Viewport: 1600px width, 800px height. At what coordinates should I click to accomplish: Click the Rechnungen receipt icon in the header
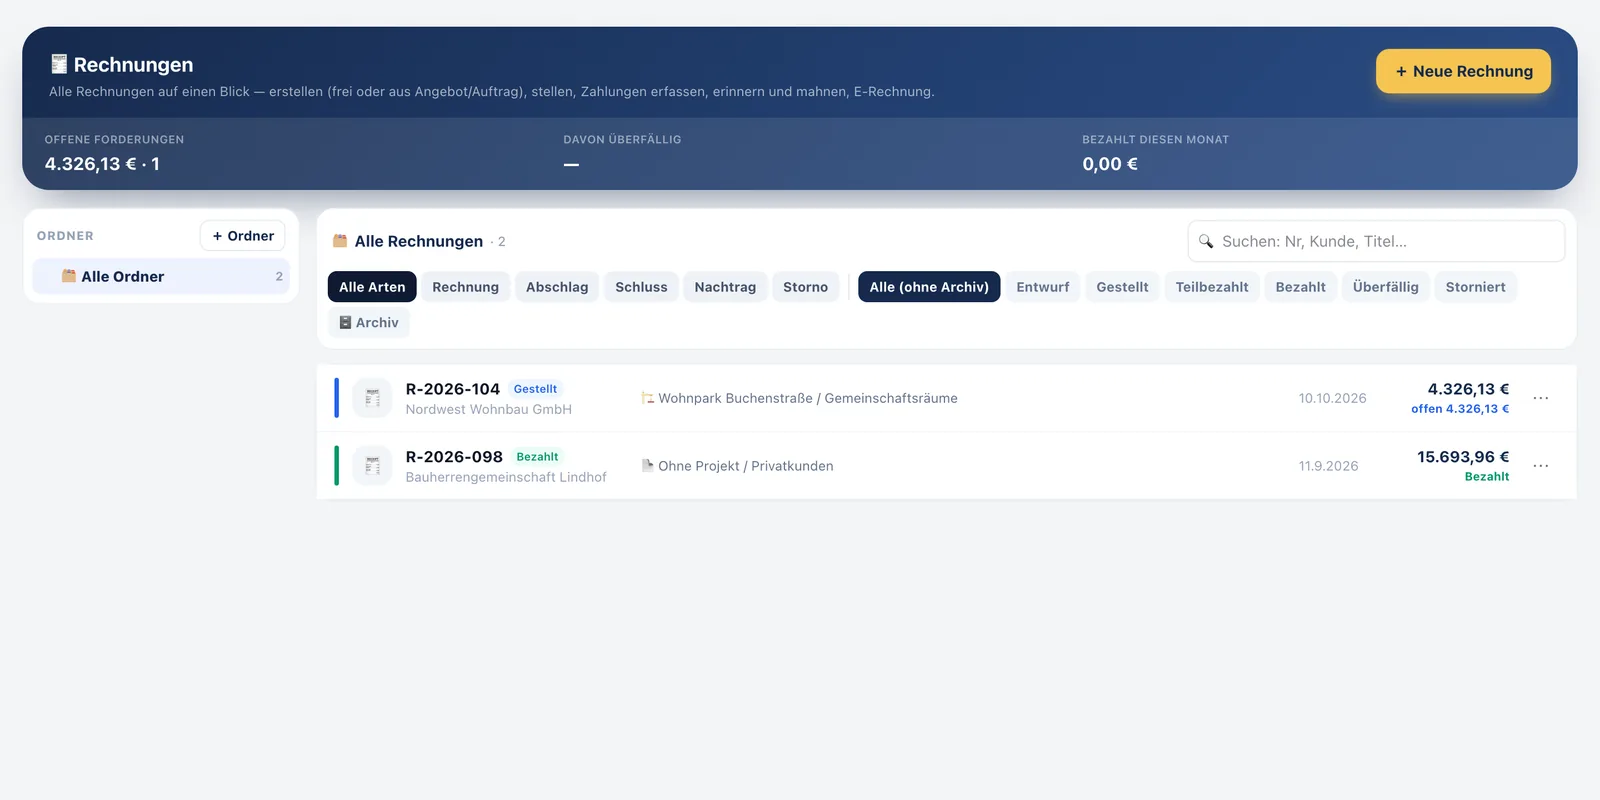point(59,64)
